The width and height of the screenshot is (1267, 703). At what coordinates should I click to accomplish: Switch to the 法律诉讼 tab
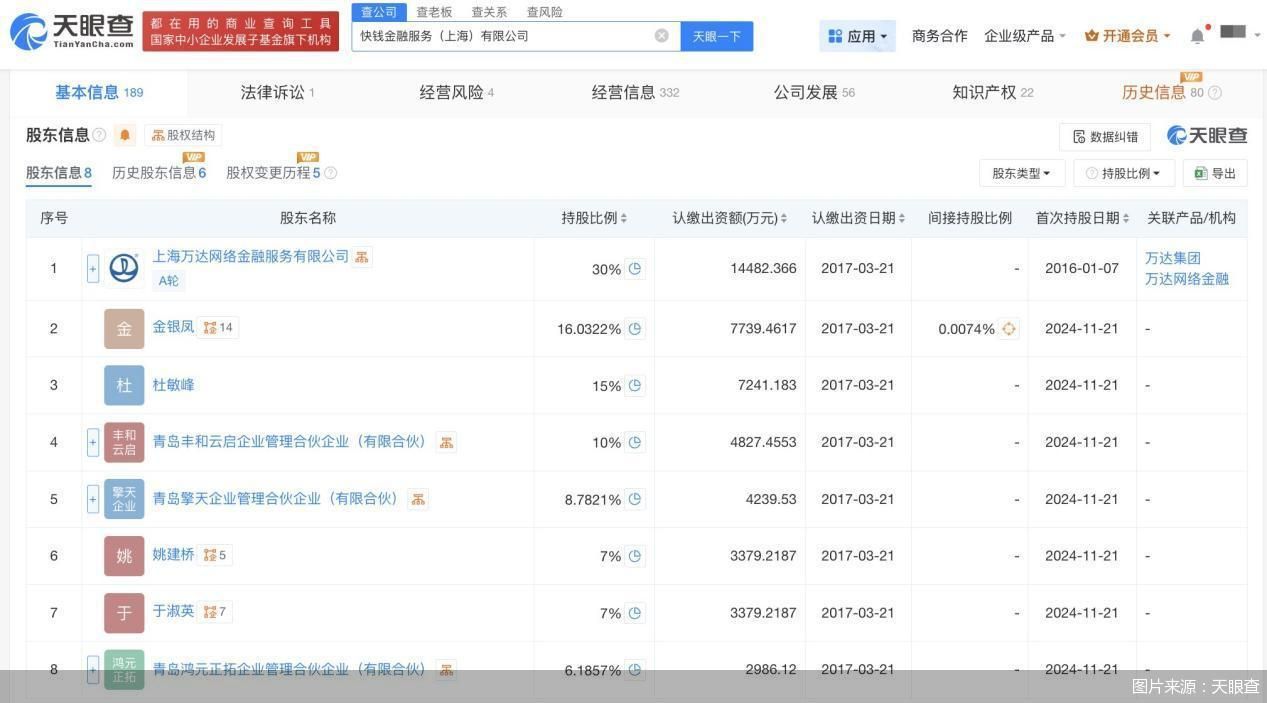tap(278, 93)
